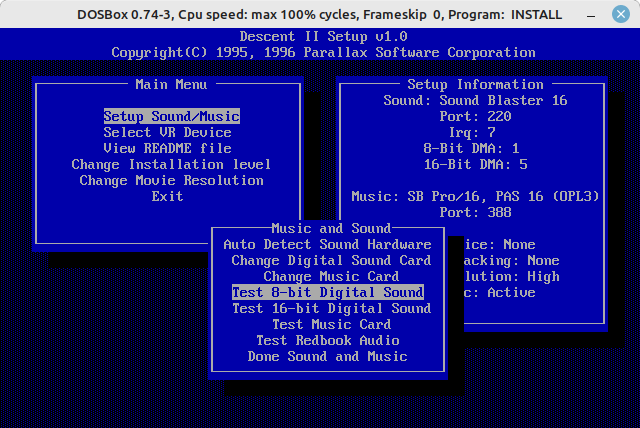The image size is (640, 428).
Task: Choose Select VR Device menu entry
Action: [167, 132]
